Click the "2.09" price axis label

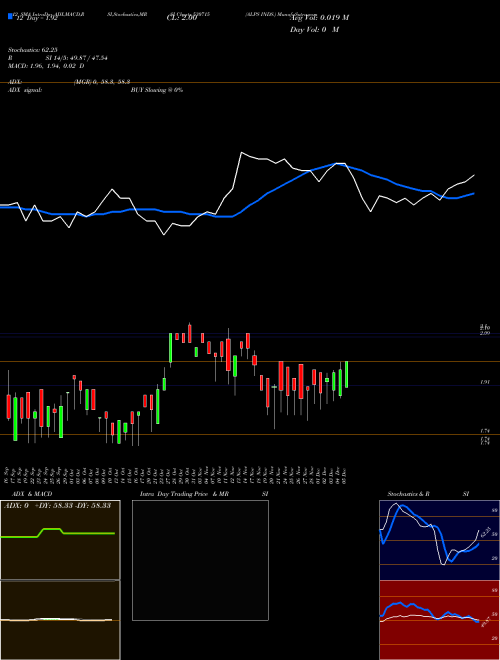tap(485, 333)
